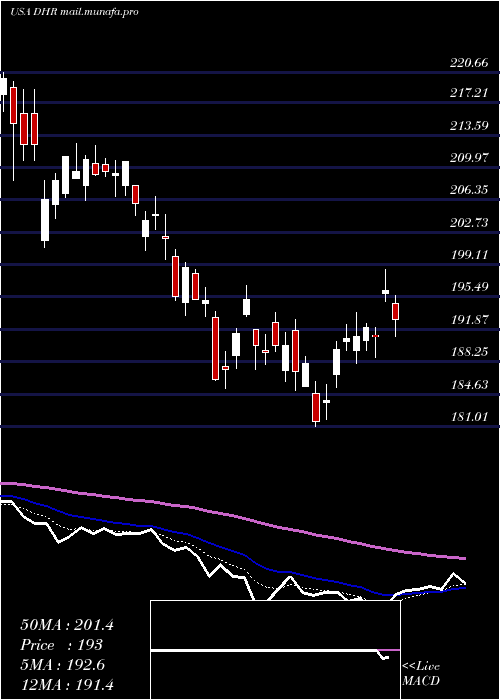Screen dimensions: 500x700
Task: Click the first white candlestick near 220
Action: pos(3,86)
